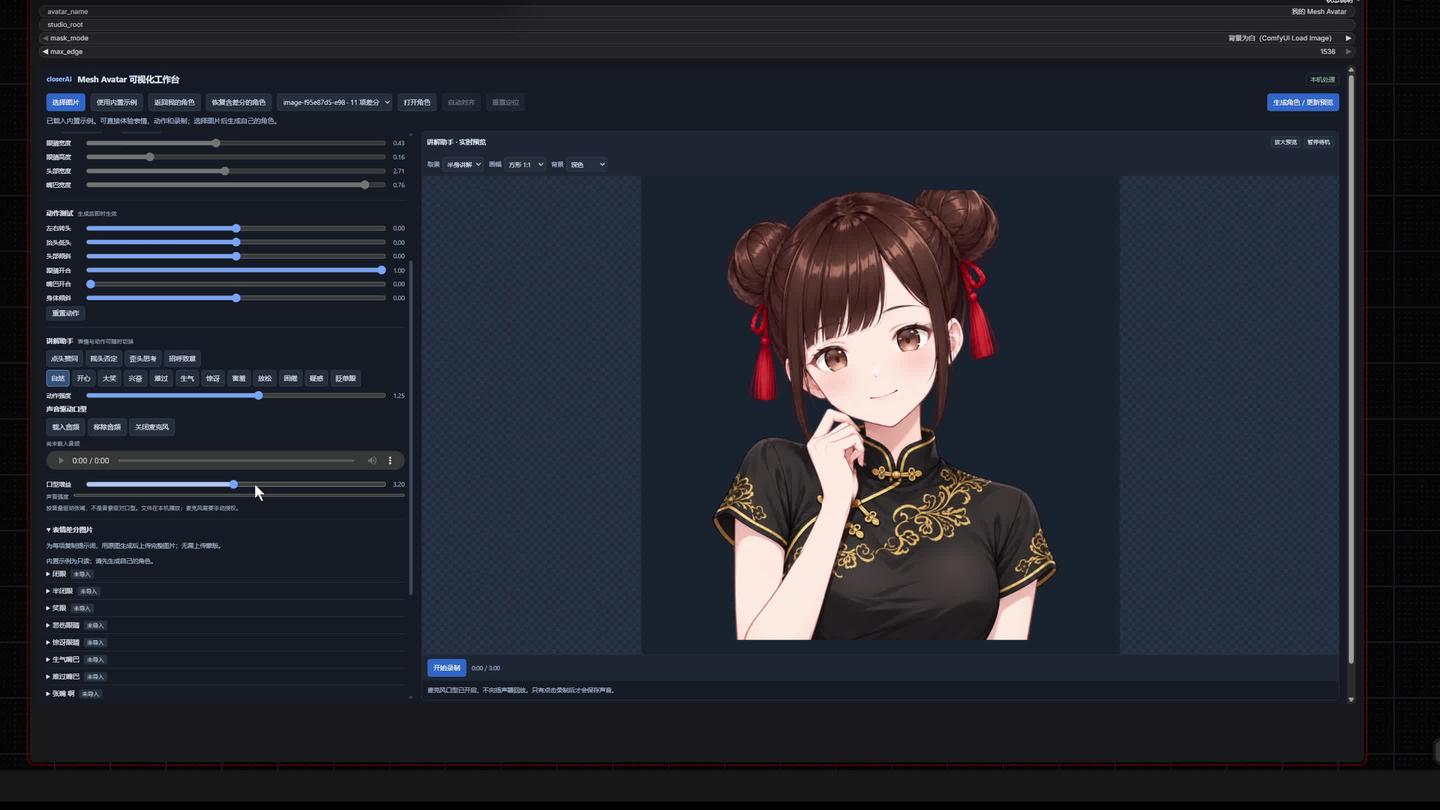Click the 点头赞同 nod action button
Image resolution: width=1440 pixels, height=810 pixels.
point(65,359)
